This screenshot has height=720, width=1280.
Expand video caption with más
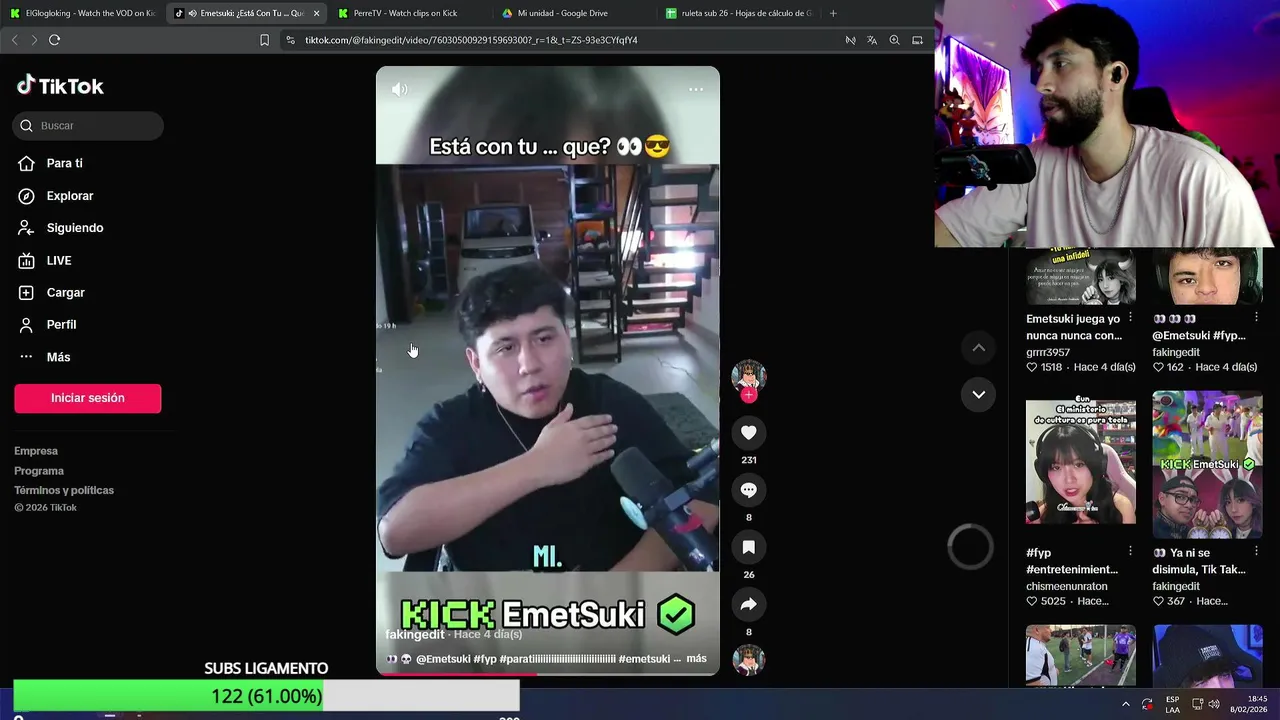click(x=696, y=659)
